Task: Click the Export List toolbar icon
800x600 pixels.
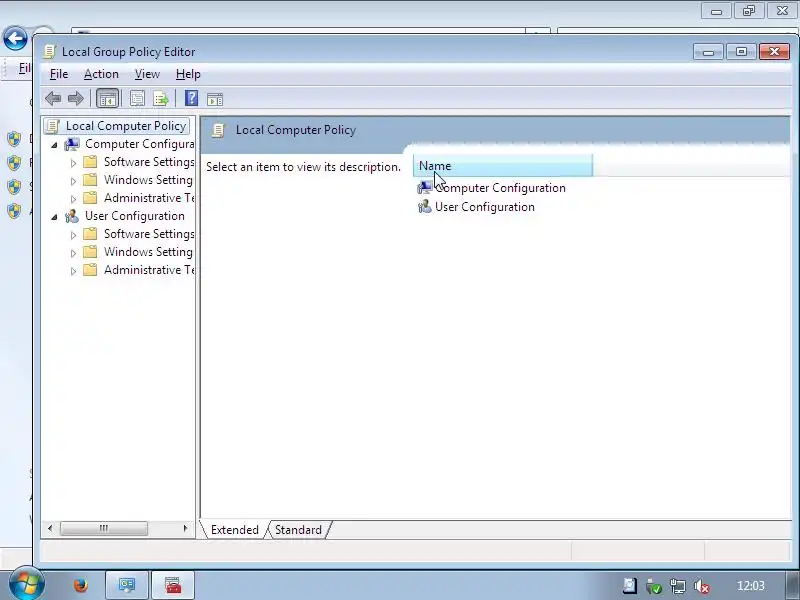Action: pyautogui.click(x=161, y=98)
